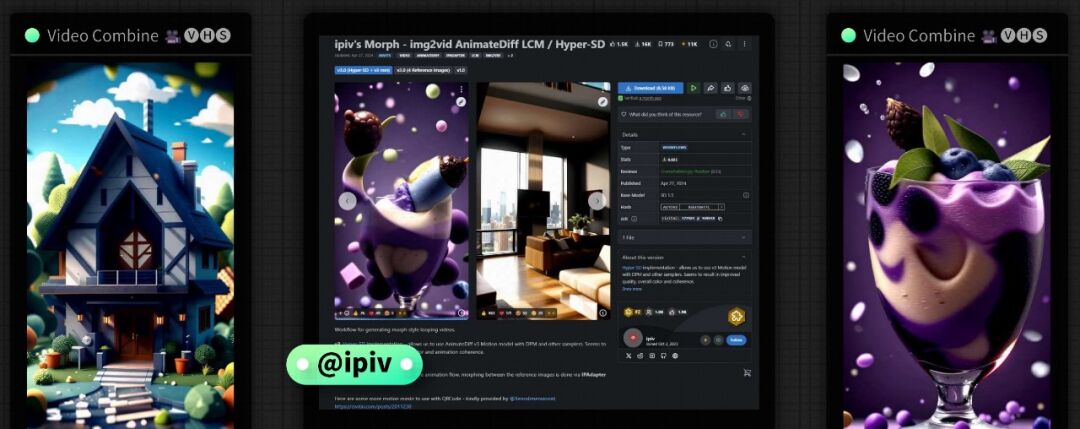Open the Reddit icon under ipiv's profile
The width and height of the screenshot is (1080, 429).
(640, 356)
